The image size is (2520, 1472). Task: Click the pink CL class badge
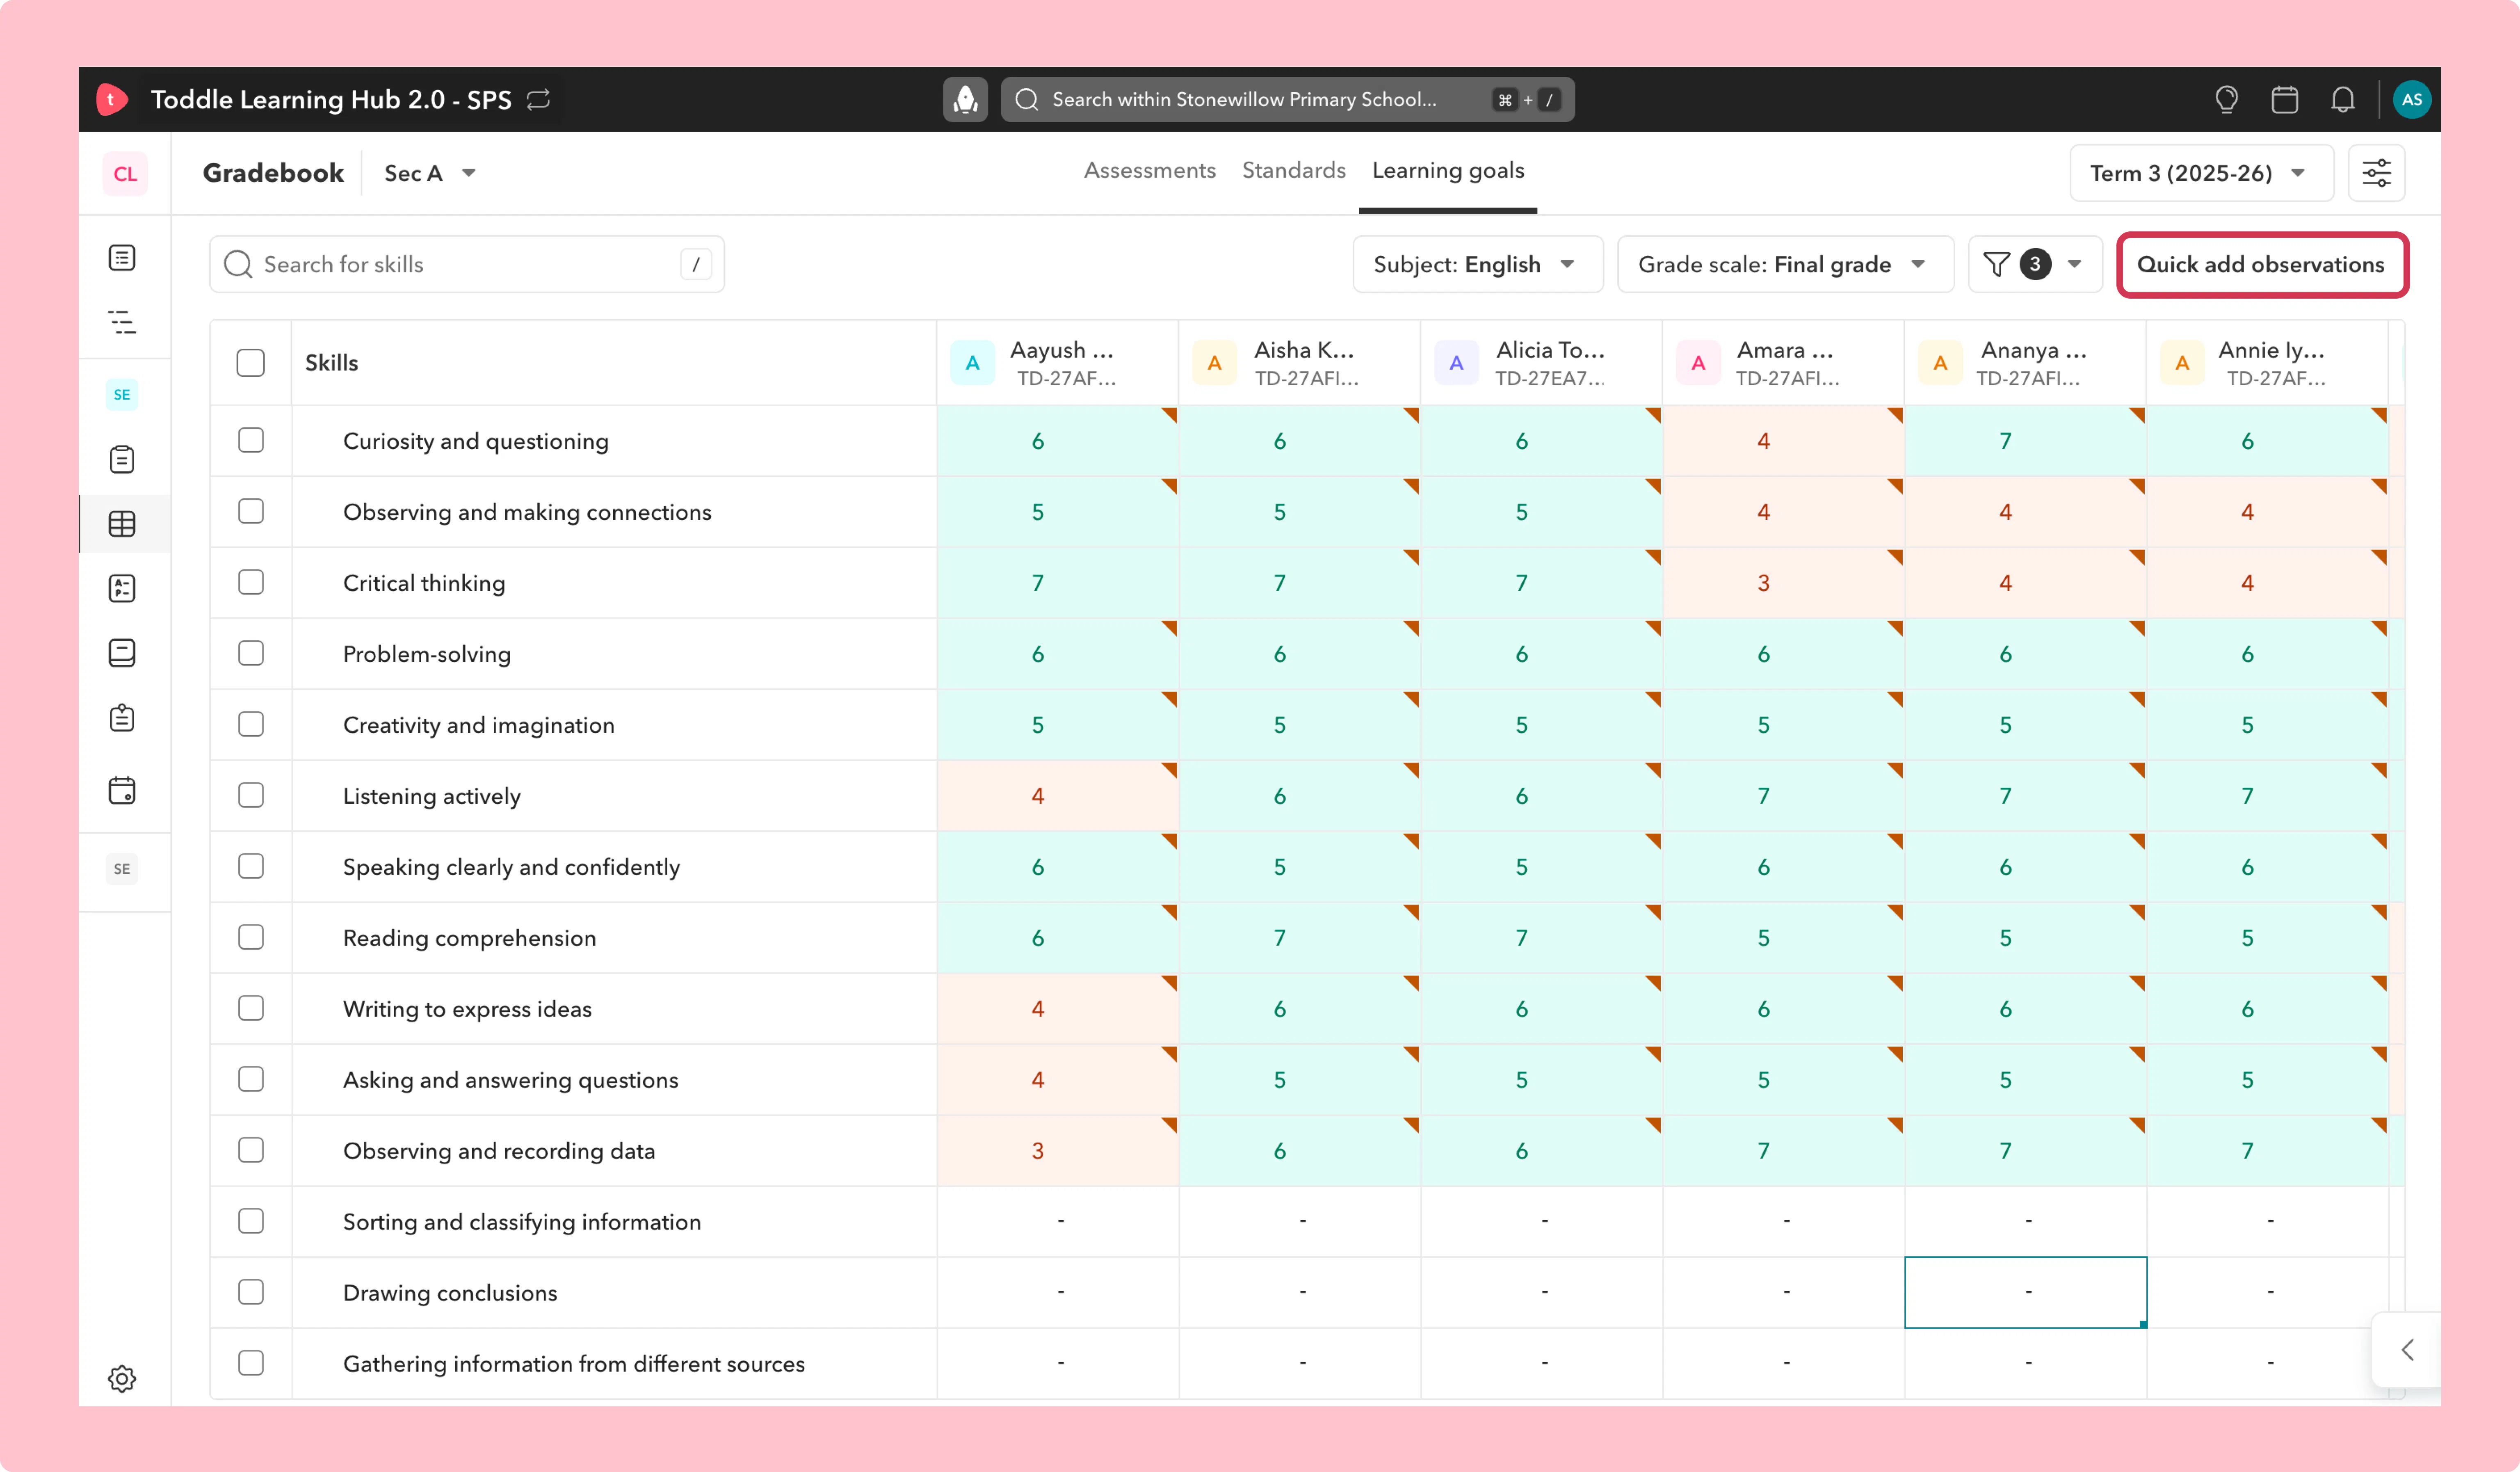point(125,173)
